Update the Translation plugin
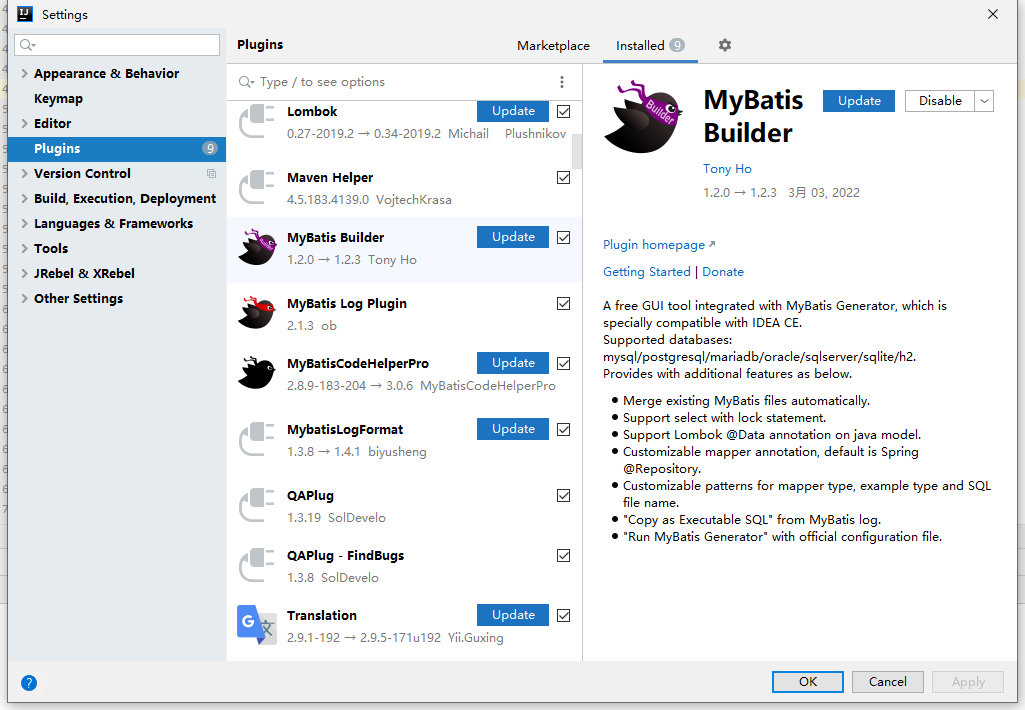The height and width of the screenshot is (710, 1025). click(x=512, y=615)
